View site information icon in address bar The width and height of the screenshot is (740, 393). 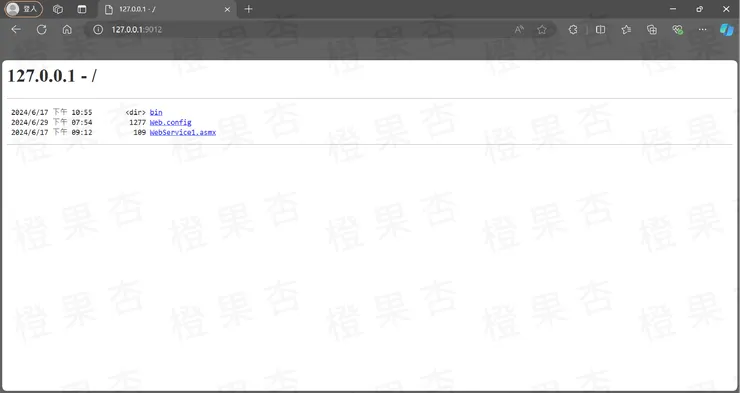coord(98,30)
